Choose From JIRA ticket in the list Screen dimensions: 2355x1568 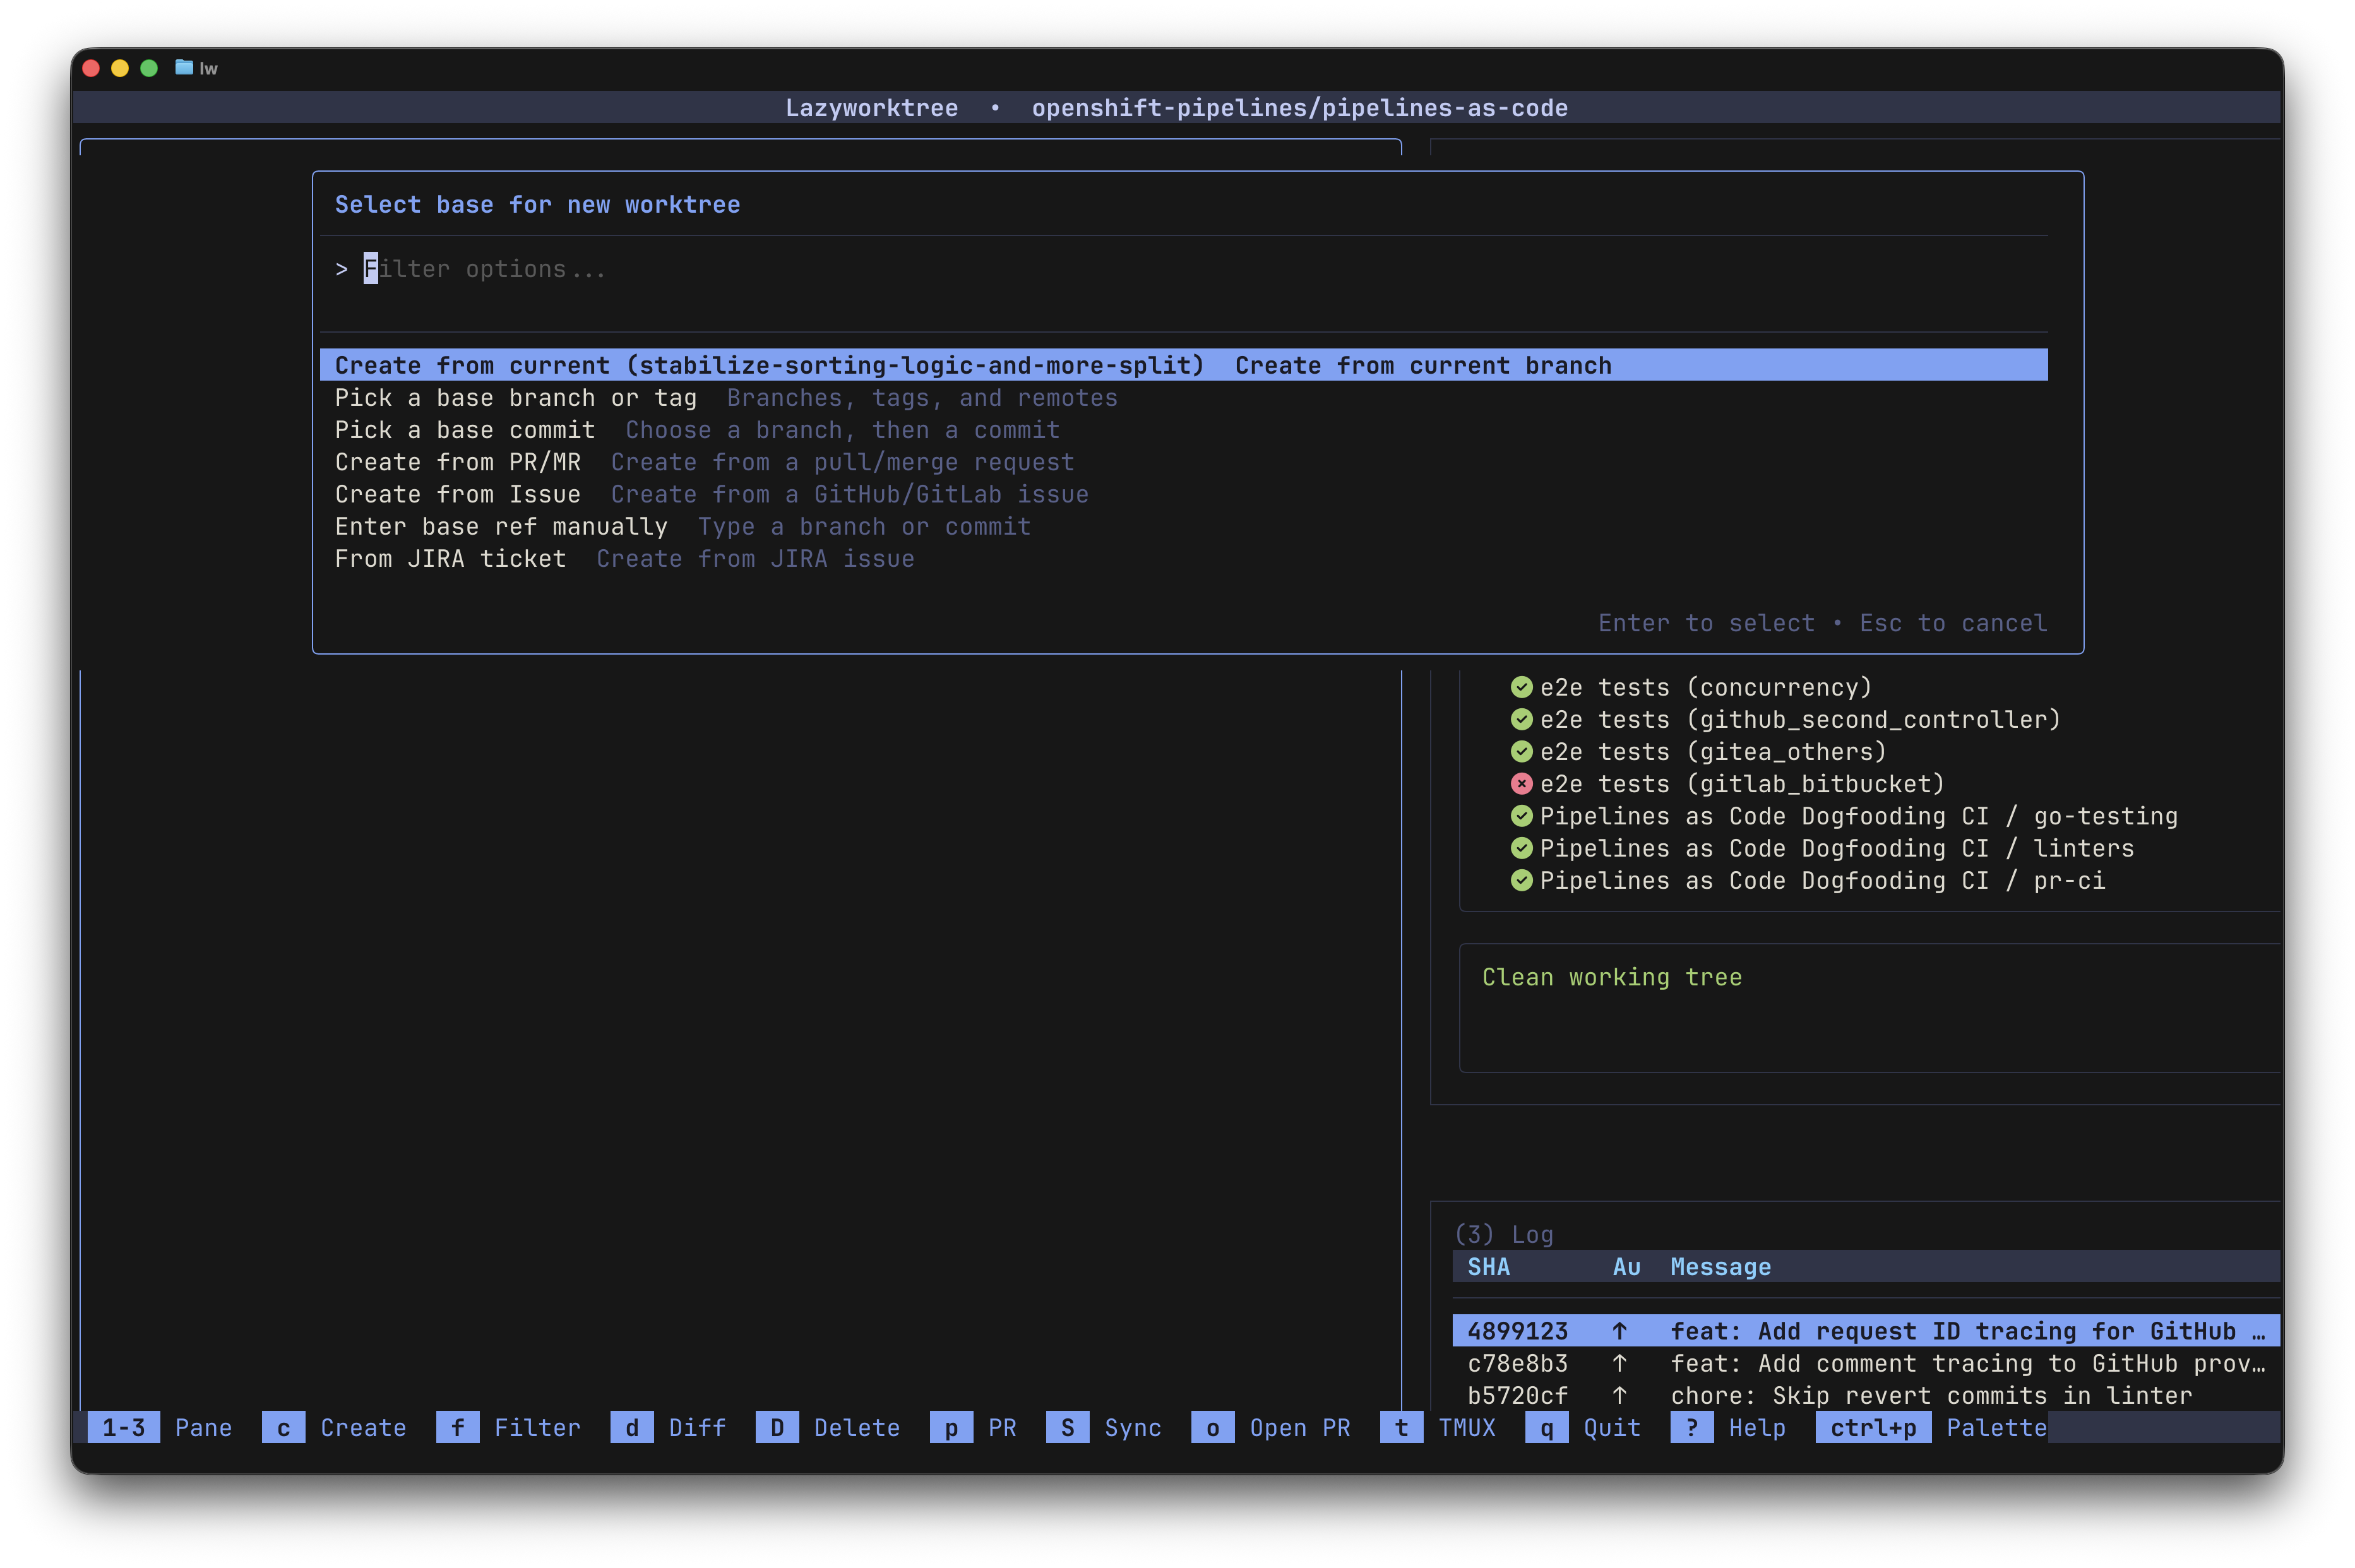[x=450, y=558]
